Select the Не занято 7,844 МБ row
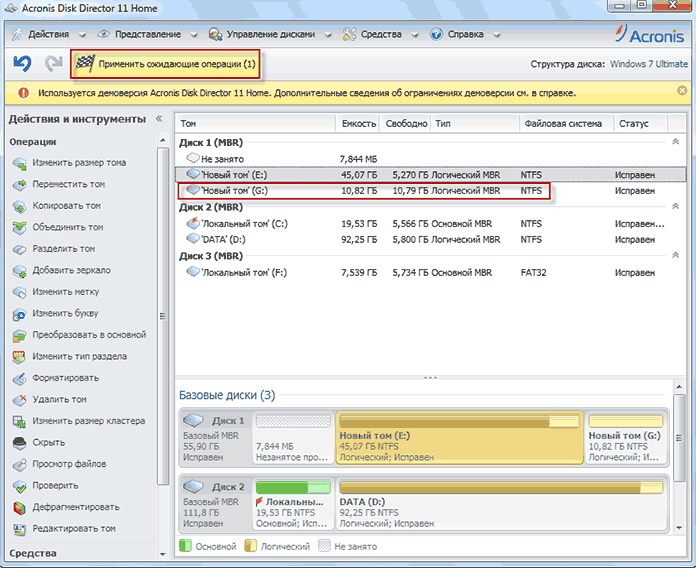The image size is (696, 568). click(431, 159)
